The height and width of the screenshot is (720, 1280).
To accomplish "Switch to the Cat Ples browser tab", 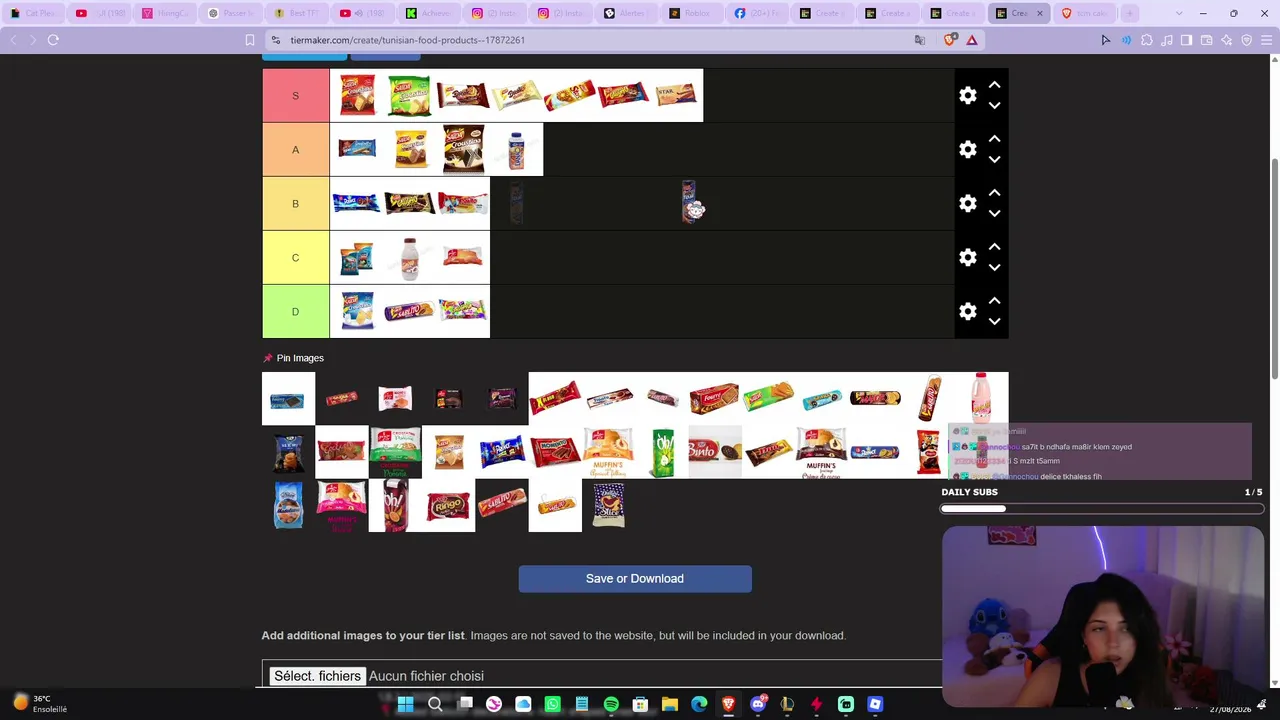I will 32,13.
